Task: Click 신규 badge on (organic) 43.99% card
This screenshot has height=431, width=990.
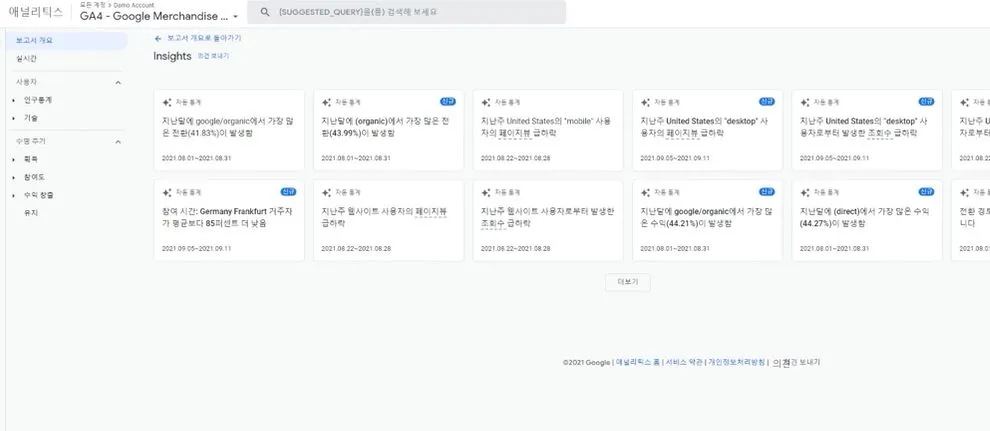Action: (x=448, y=102)
